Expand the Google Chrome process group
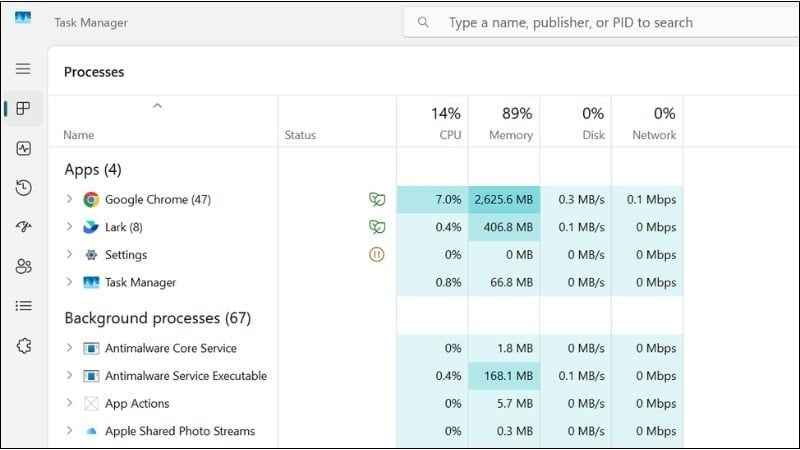The width and height of the screenshot is (800, 450). 69,199
